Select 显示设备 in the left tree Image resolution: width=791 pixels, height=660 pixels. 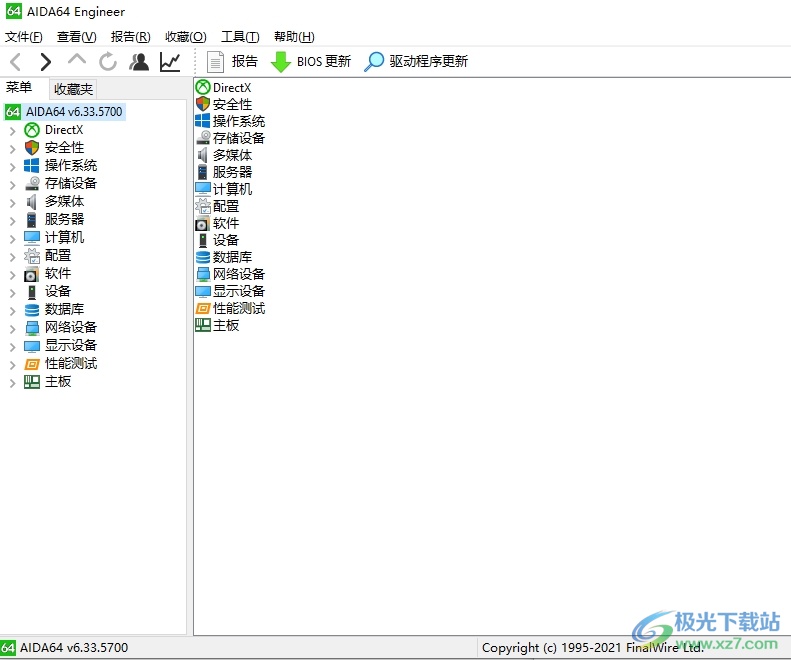point(71,345)
